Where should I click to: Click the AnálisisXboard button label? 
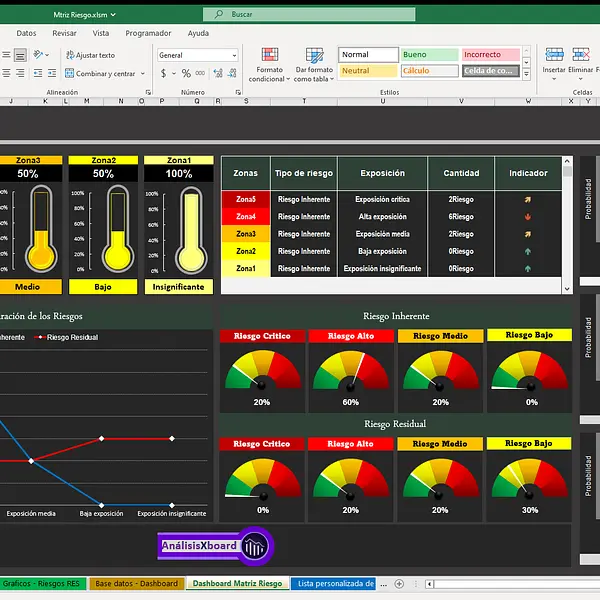click(199, 546)
